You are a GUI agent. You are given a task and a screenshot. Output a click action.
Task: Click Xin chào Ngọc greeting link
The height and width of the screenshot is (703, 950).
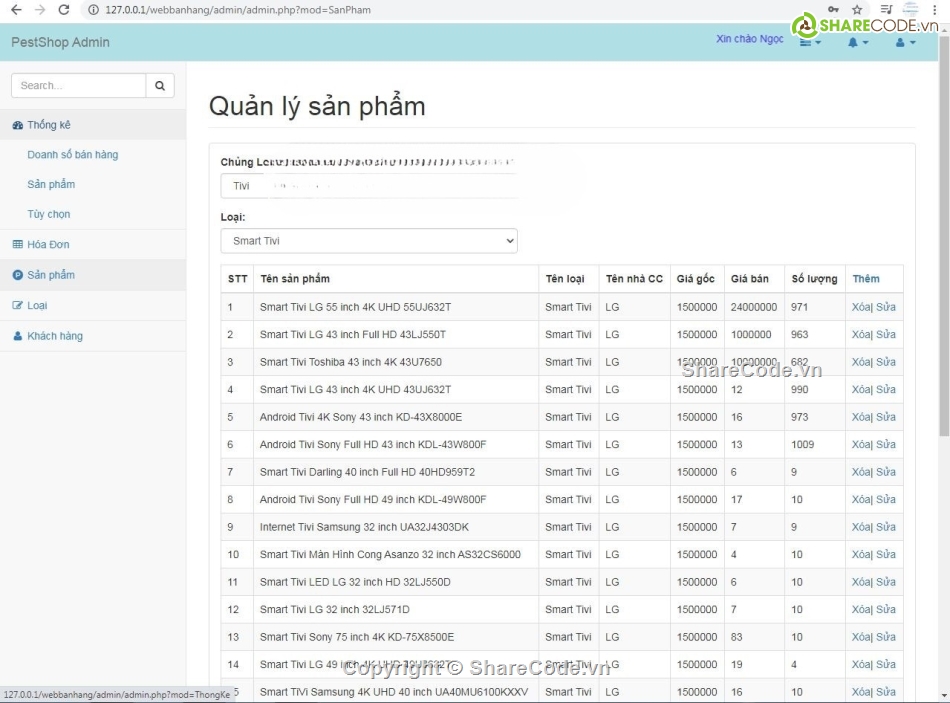coord(749,39)
